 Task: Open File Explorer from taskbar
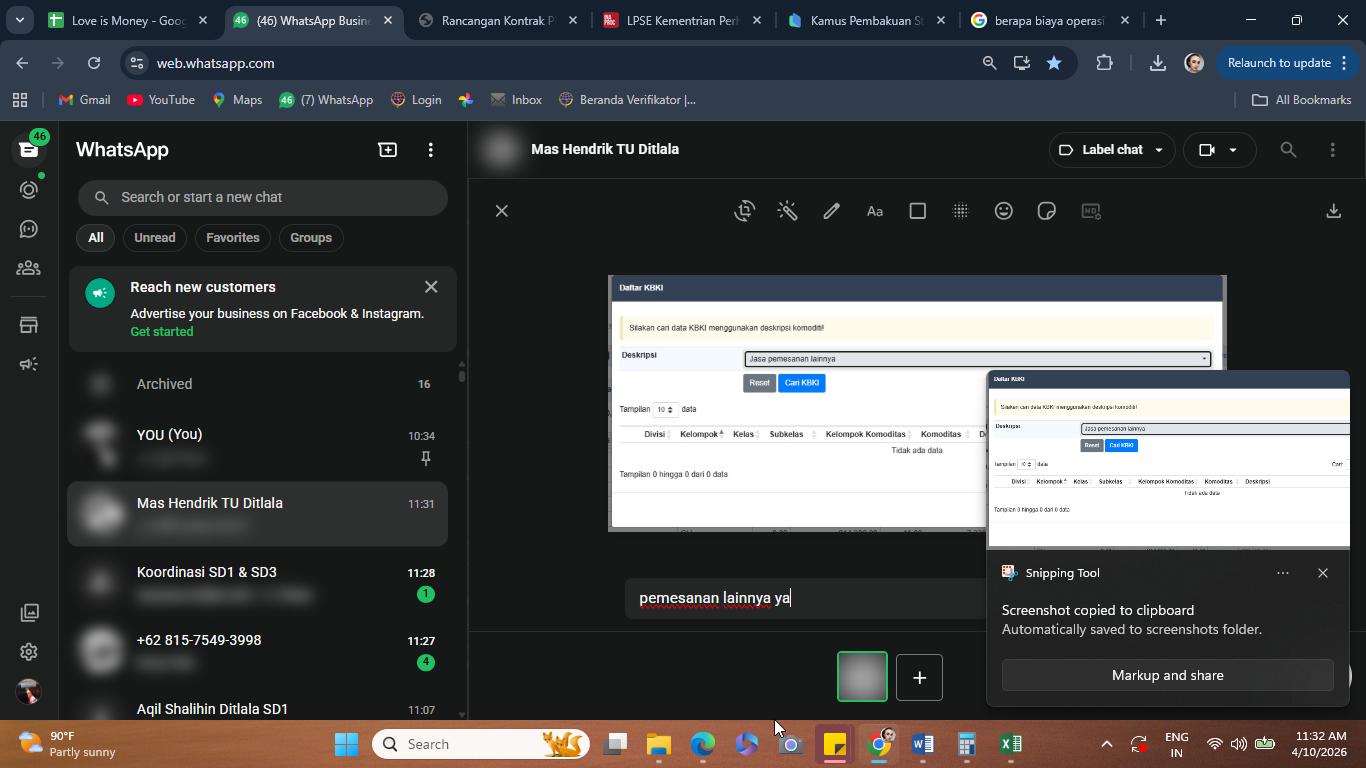click(658, 744)
